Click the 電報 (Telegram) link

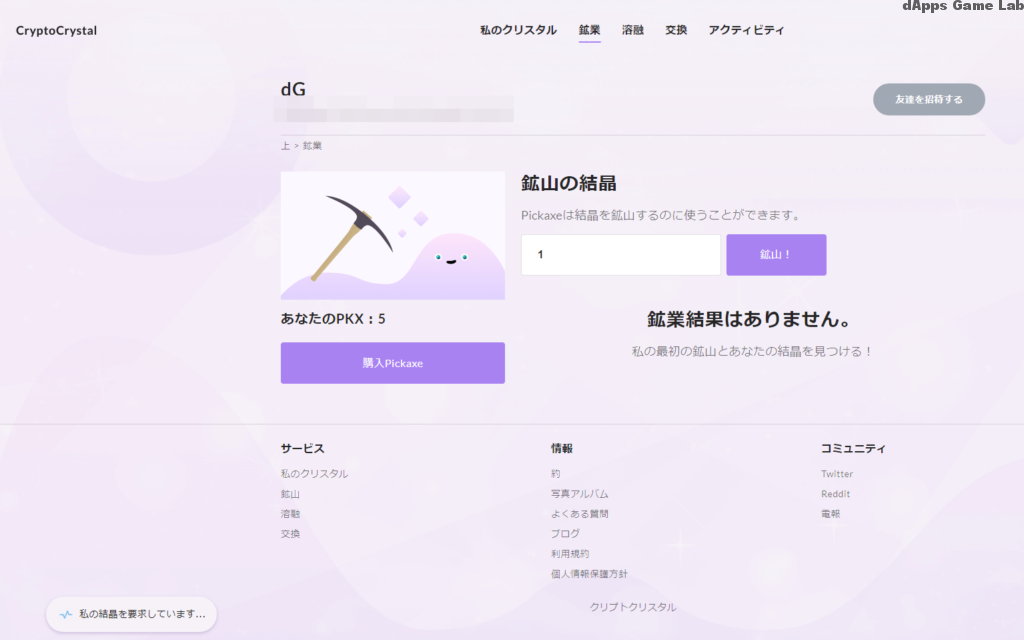point(833,513)
